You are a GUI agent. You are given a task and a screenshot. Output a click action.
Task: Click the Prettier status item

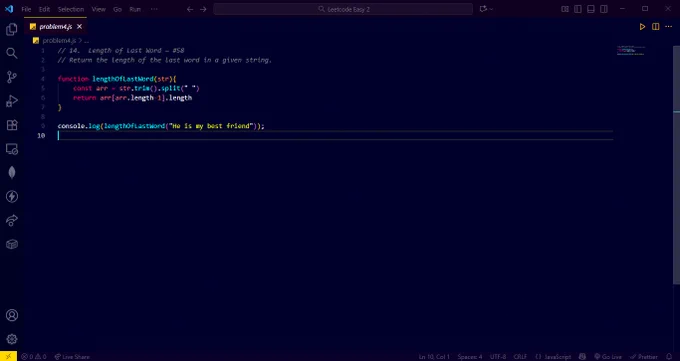(643, 357)
